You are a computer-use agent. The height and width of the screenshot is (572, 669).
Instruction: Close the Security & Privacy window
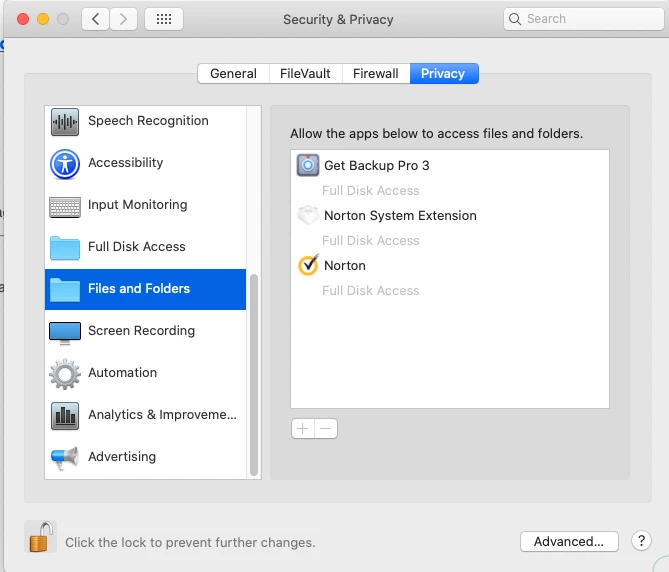point(23,19)
